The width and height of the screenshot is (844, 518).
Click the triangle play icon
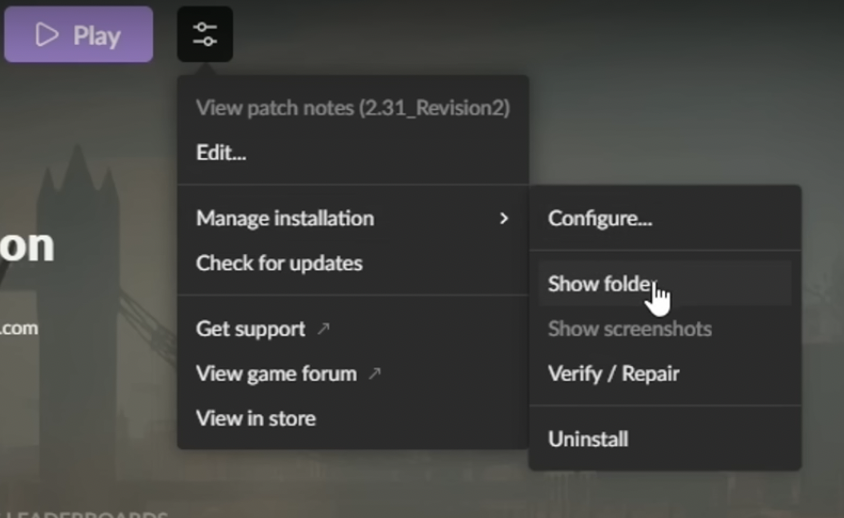coord(46,35)
